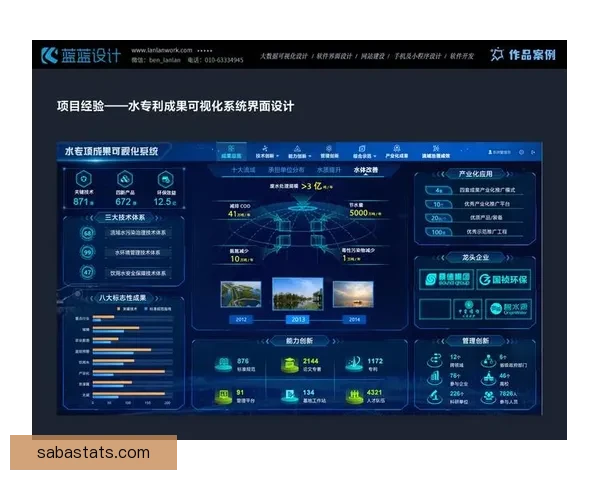Viewport: 600px width, 480px height.
Task: Click the bar-chart icon beside 78个
Action: [x=435, y=378]
